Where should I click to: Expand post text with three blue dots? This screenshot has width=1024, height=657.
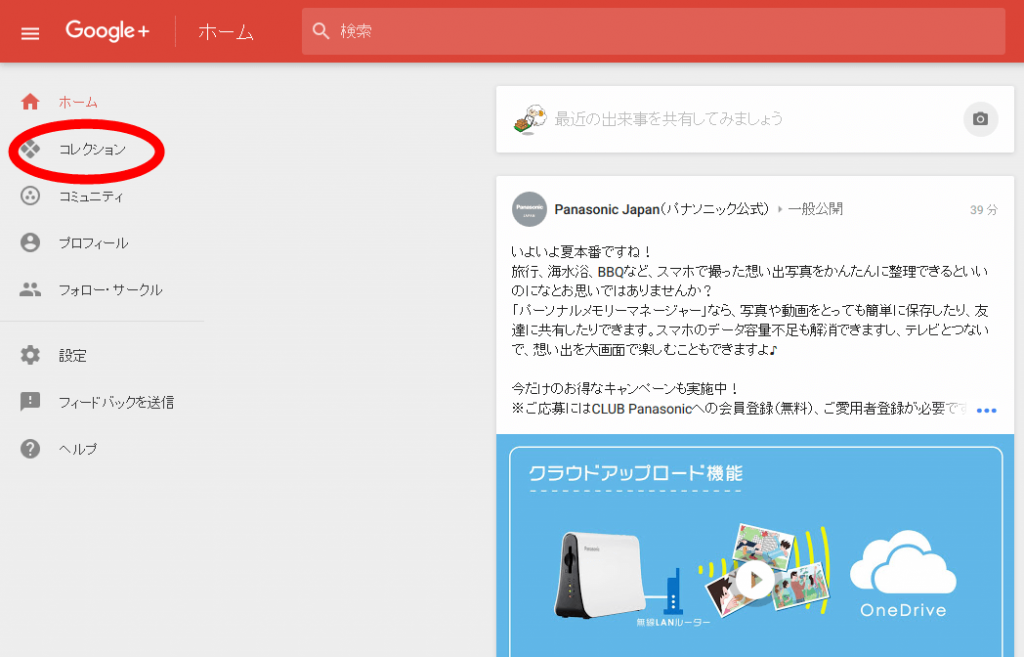[986, 411]
